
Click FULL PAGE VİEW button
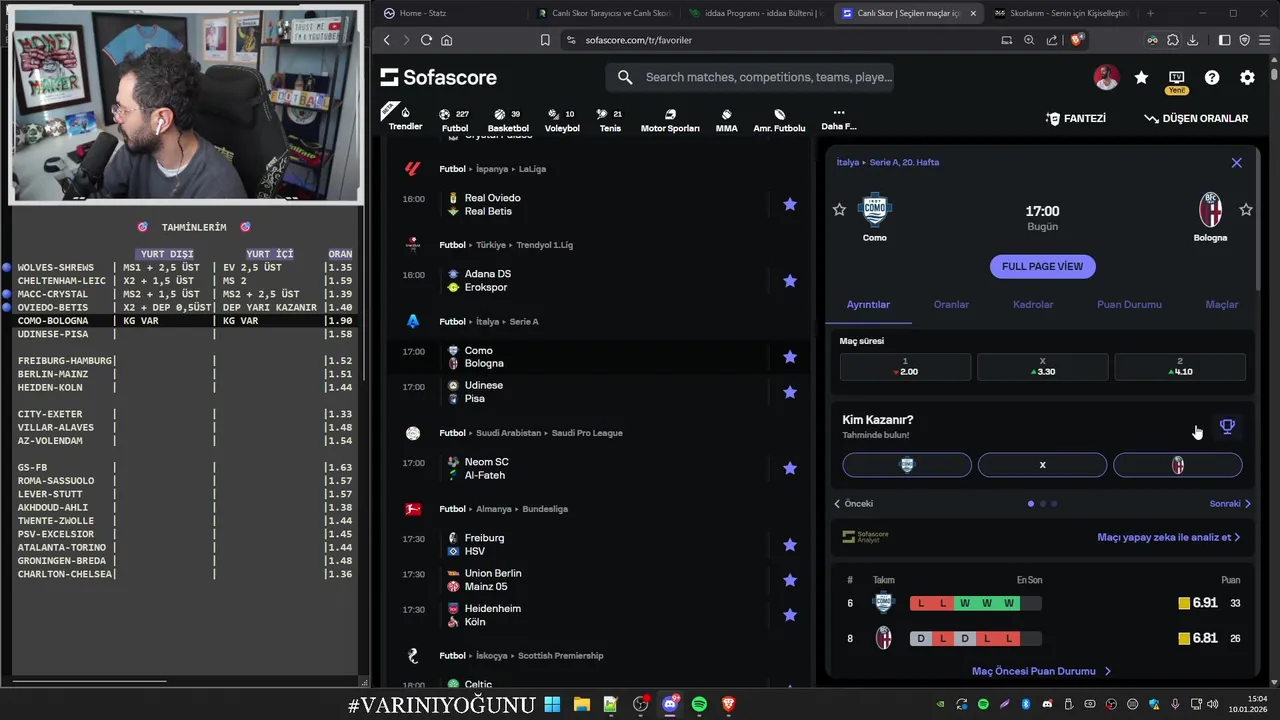click(x=1042, y=267)
